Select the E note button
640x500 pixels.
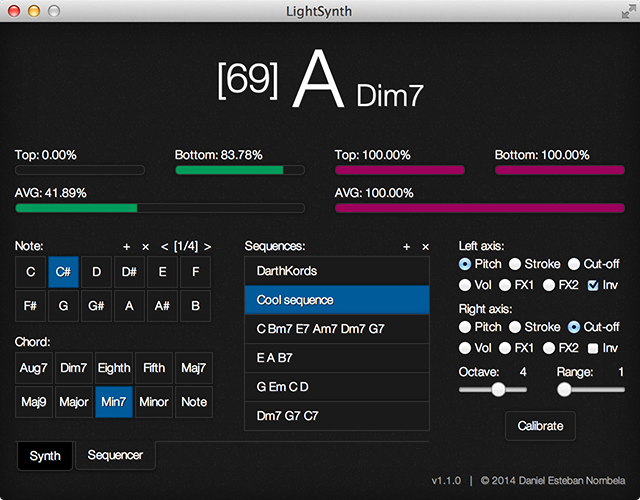pos(162,272)
